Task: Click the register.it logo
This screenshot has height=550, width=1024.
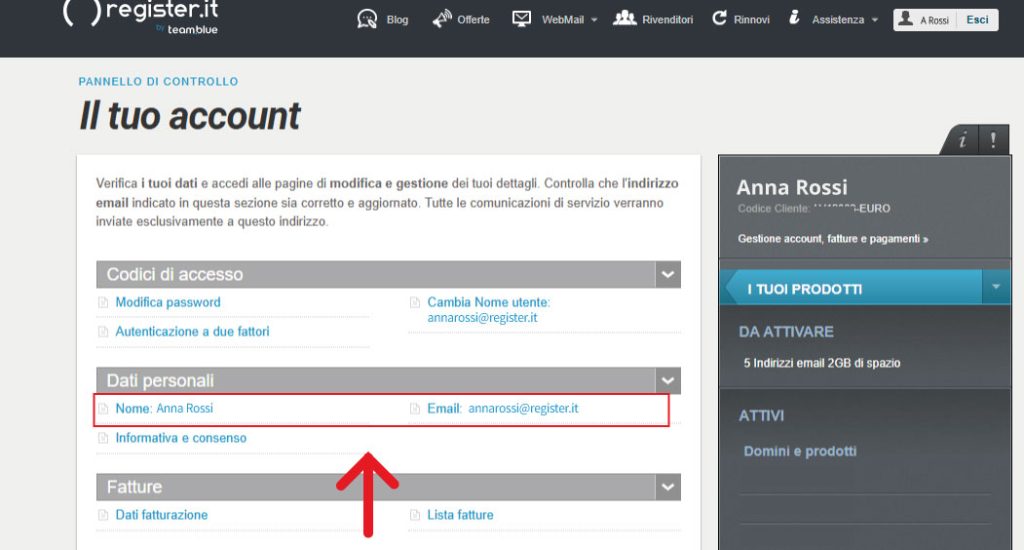Action: pos(140,17)
